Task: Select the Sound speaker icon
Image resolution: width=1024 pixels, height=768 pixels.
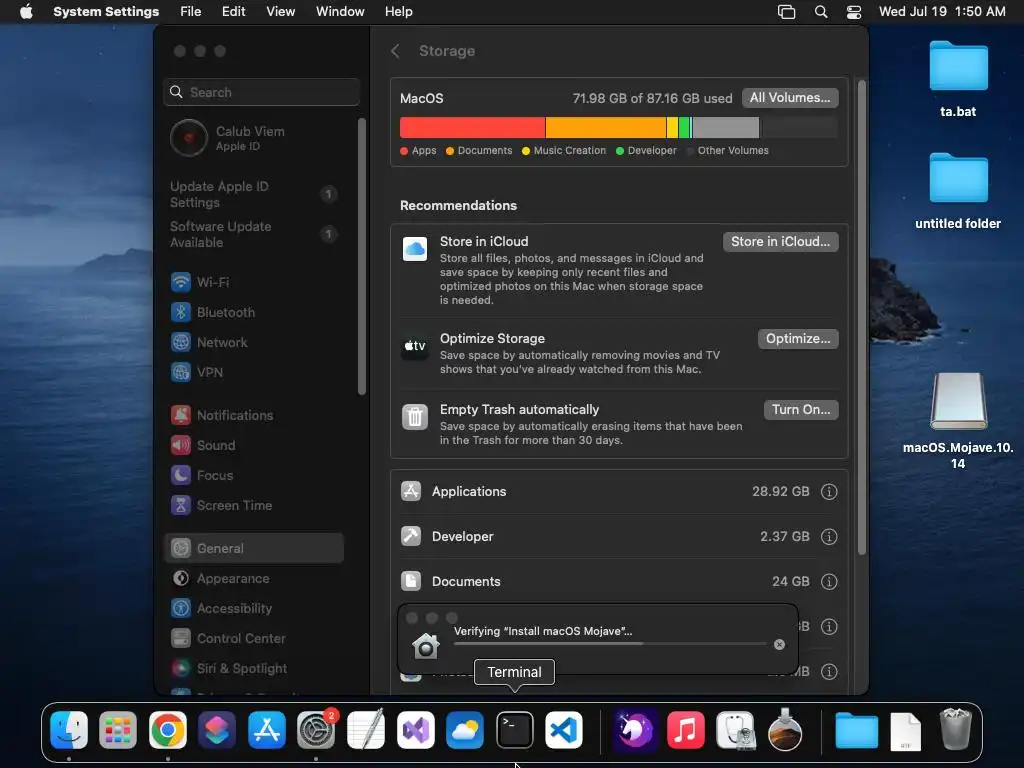Action: coord(180,445)
